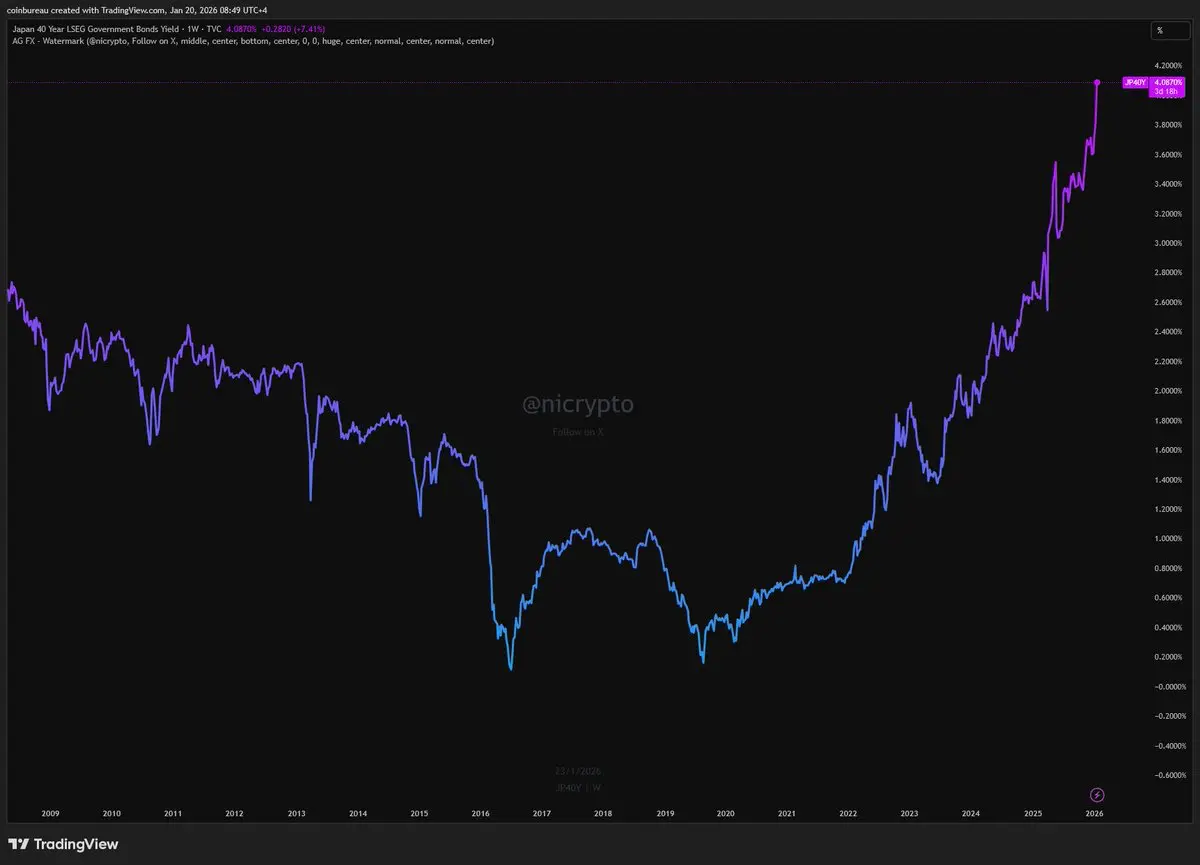Select the 2020 label on time axis
The width and height of the screenshot is (1200, 865).
tap(726, 814)
